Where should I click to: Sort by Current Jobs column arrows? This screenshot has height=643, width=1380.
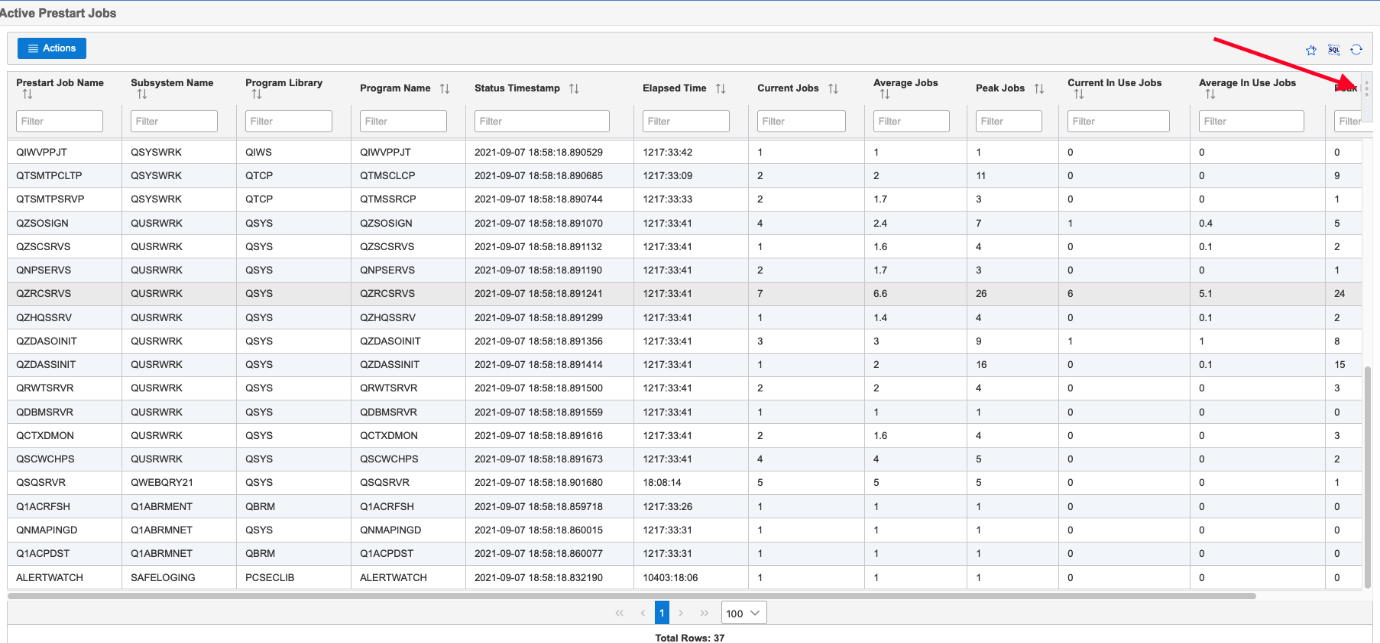point(833,89)
